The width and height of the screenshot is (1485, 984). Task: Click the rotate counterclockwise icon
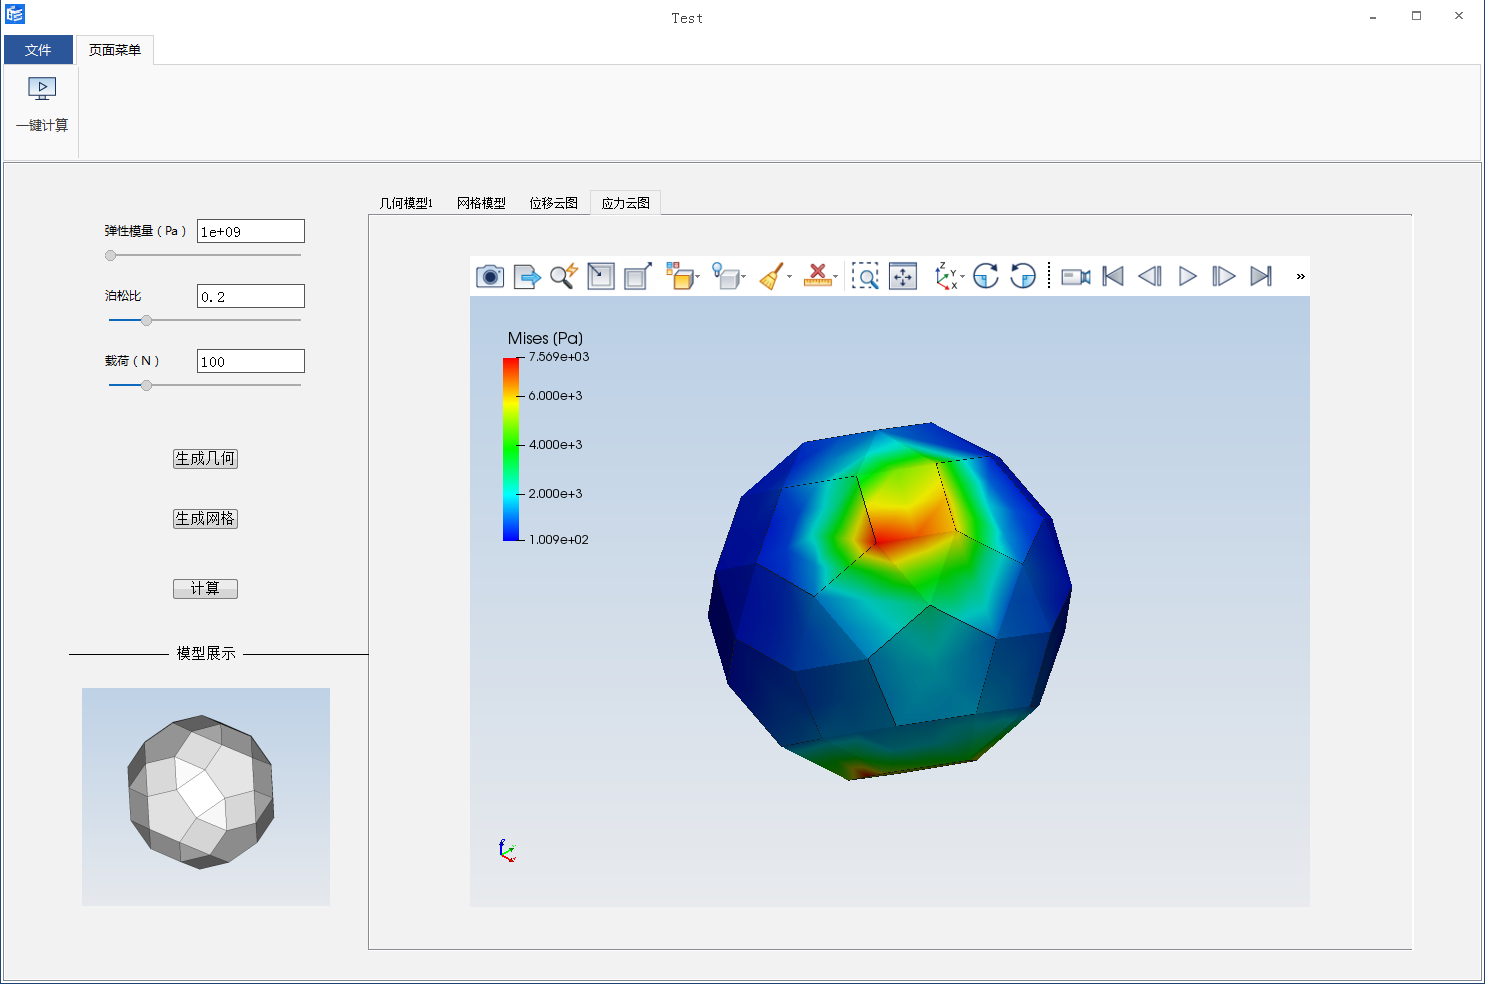(1023, 276)
